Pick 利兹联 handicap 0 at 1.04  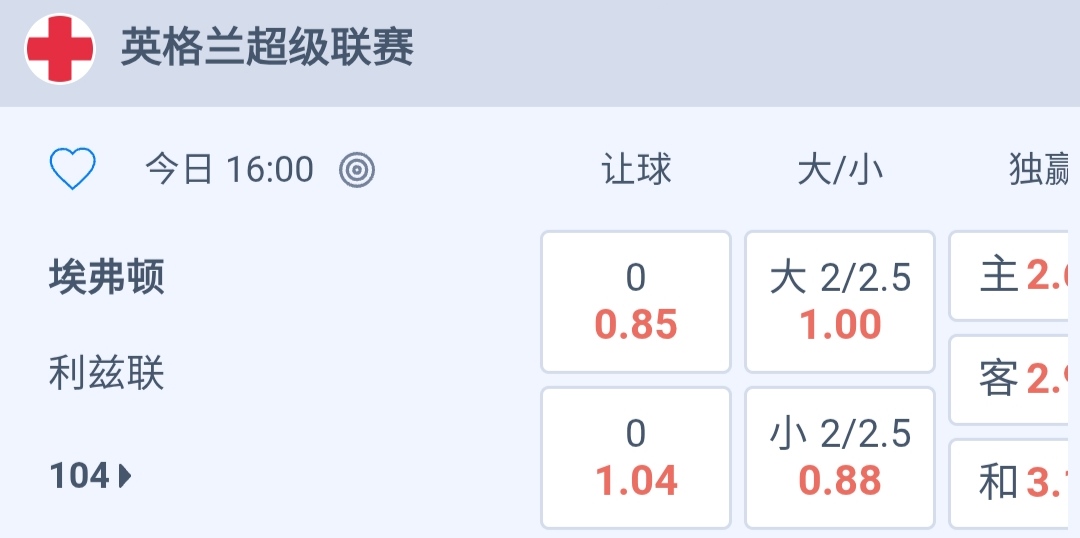coord(636,458)
